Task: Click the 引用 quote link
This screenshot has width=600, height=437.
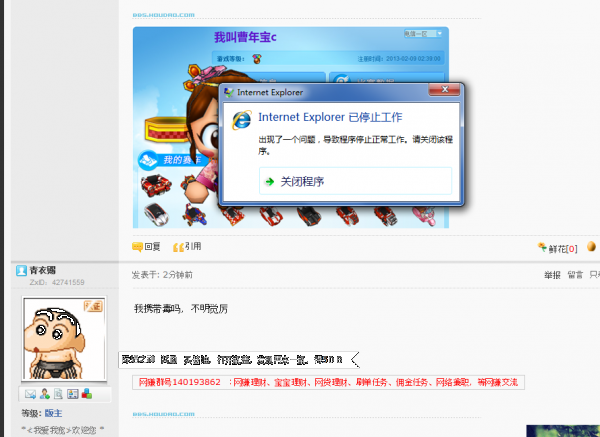Action: (x=187, y=247)
